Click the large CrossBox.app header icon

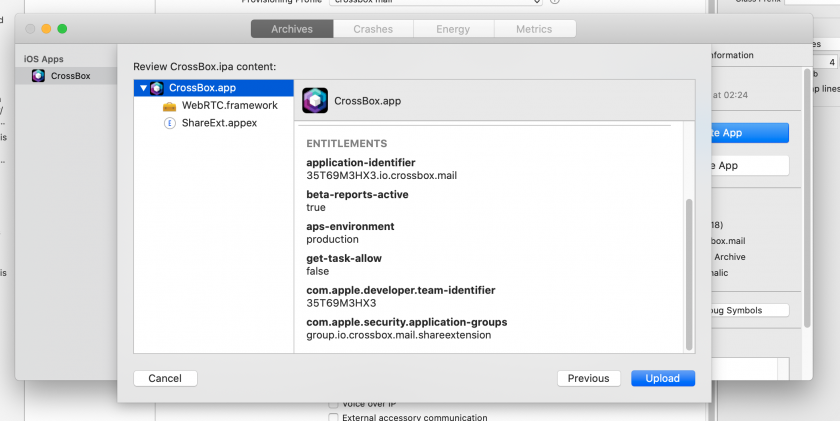tap(315, 101)
